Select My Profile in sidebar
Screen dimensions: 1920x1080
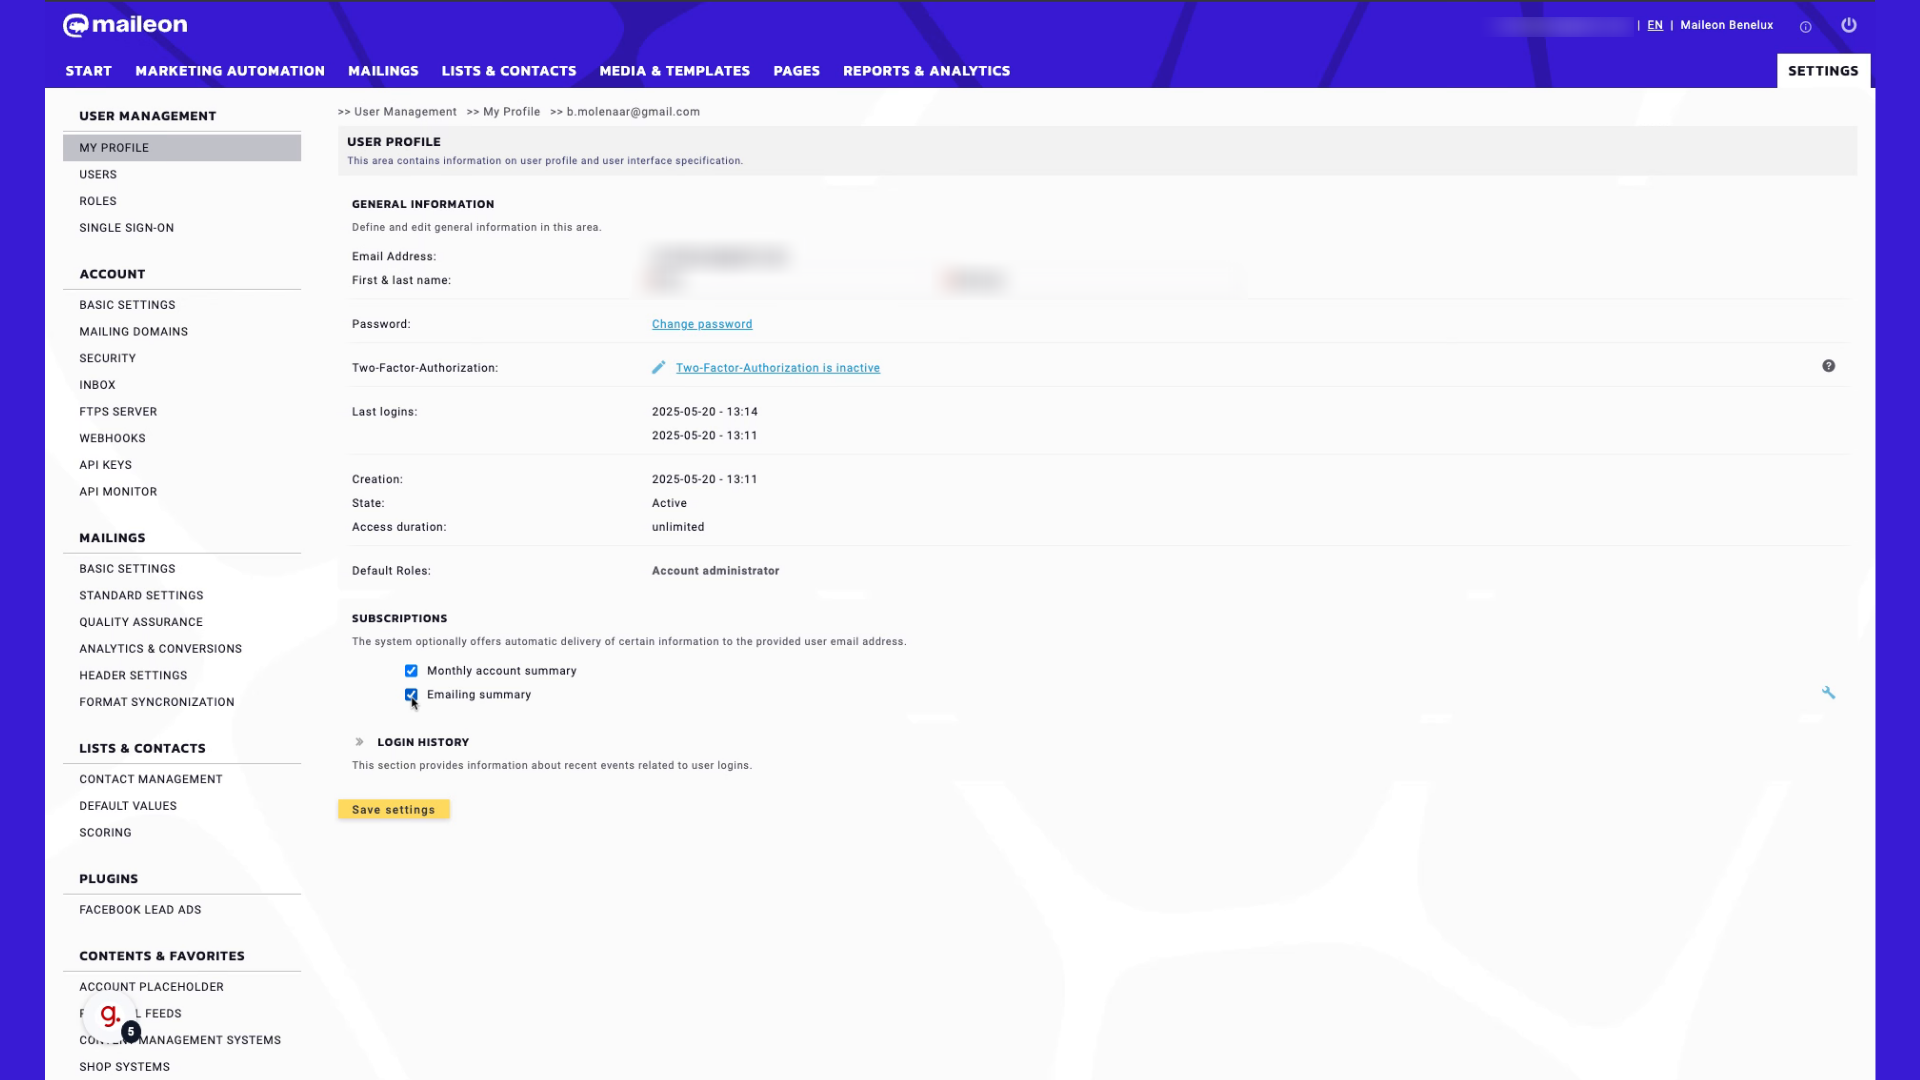coord(182,148)
